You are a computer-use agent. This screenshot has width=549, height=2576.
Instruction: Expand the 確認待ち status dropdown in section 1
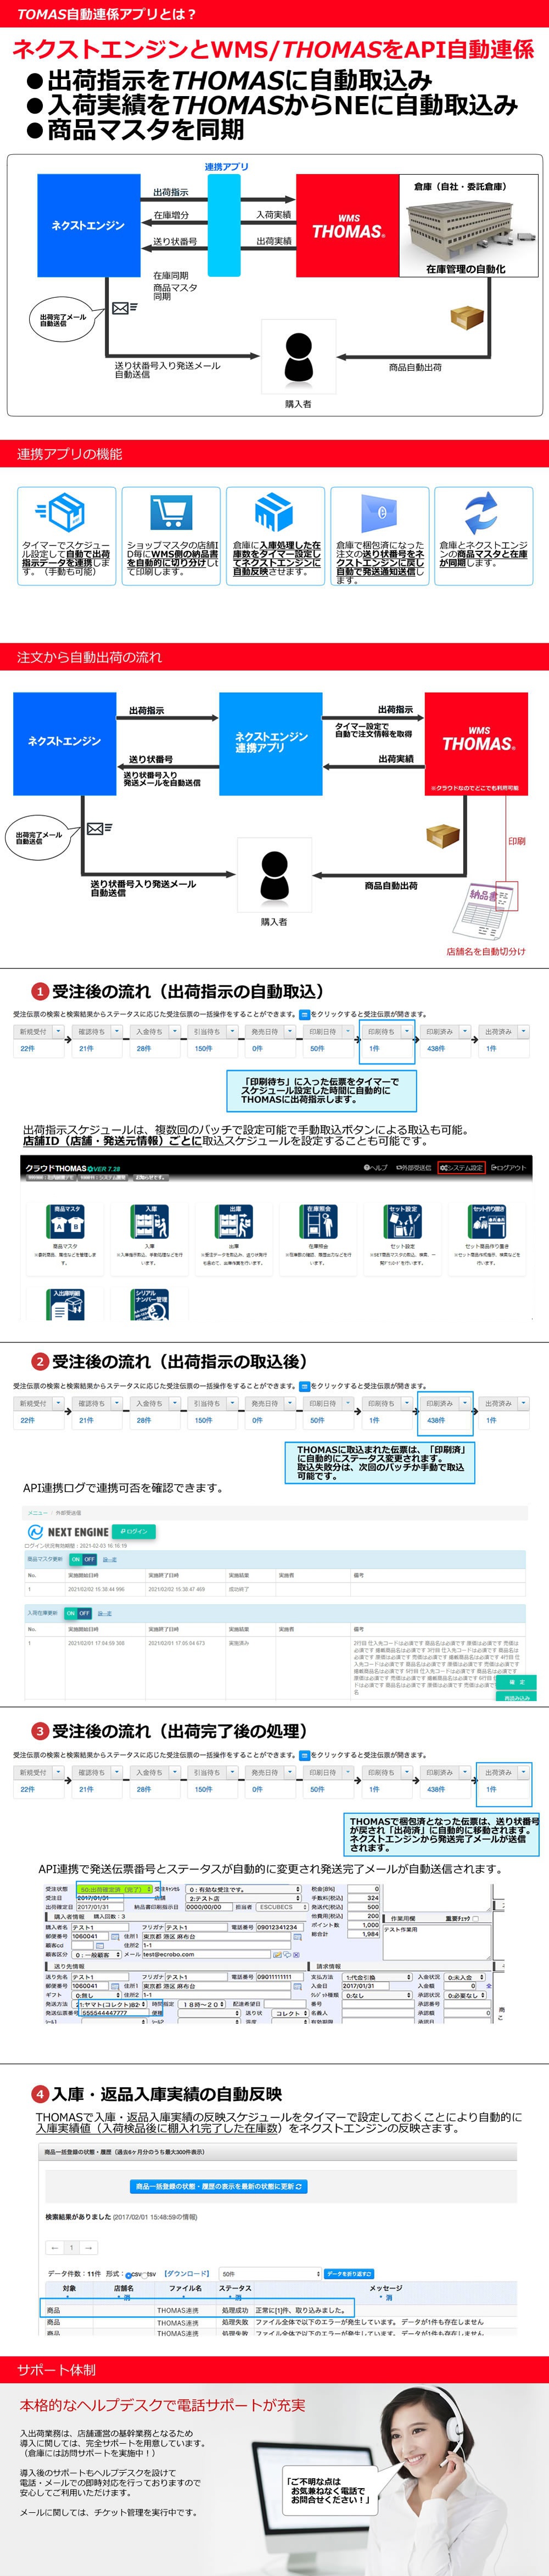point(116,1031)
